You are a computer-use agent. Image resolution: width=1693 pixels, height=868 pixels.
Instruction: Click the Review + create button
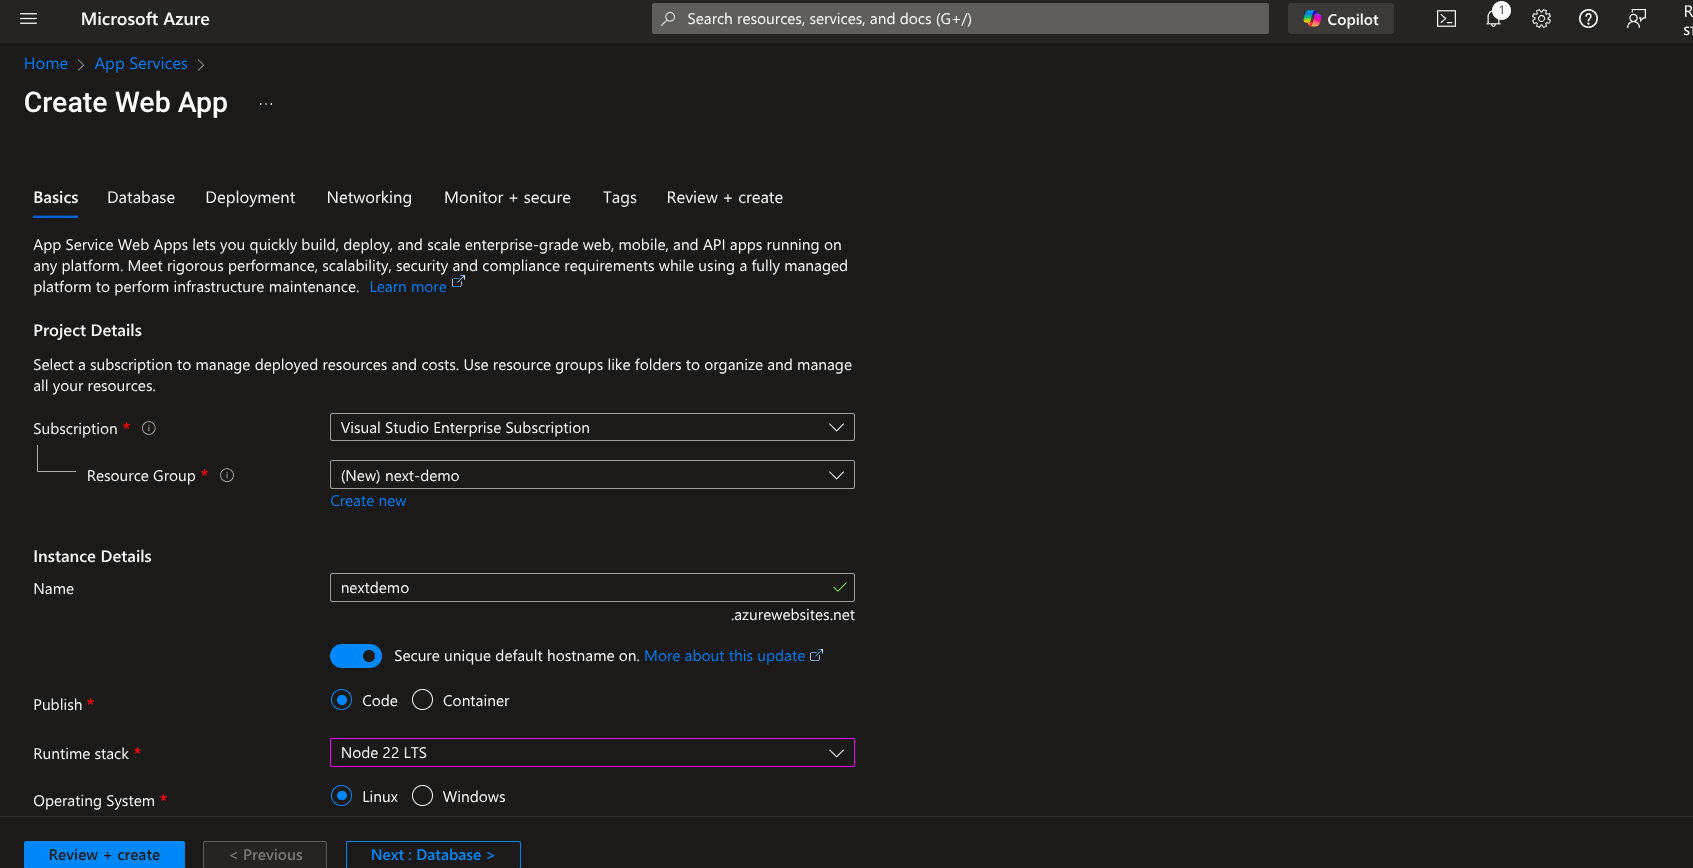pos(104,854)
